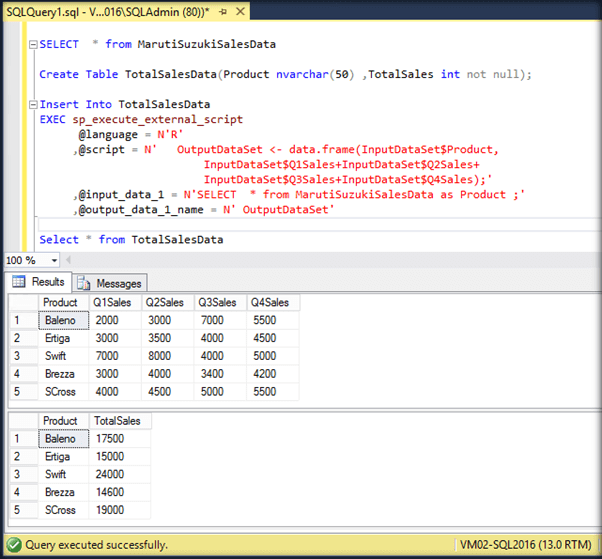Collapse the SELECT statement outline marker
Viewport: 602px width, 559px height.
(x=32, y=45)
